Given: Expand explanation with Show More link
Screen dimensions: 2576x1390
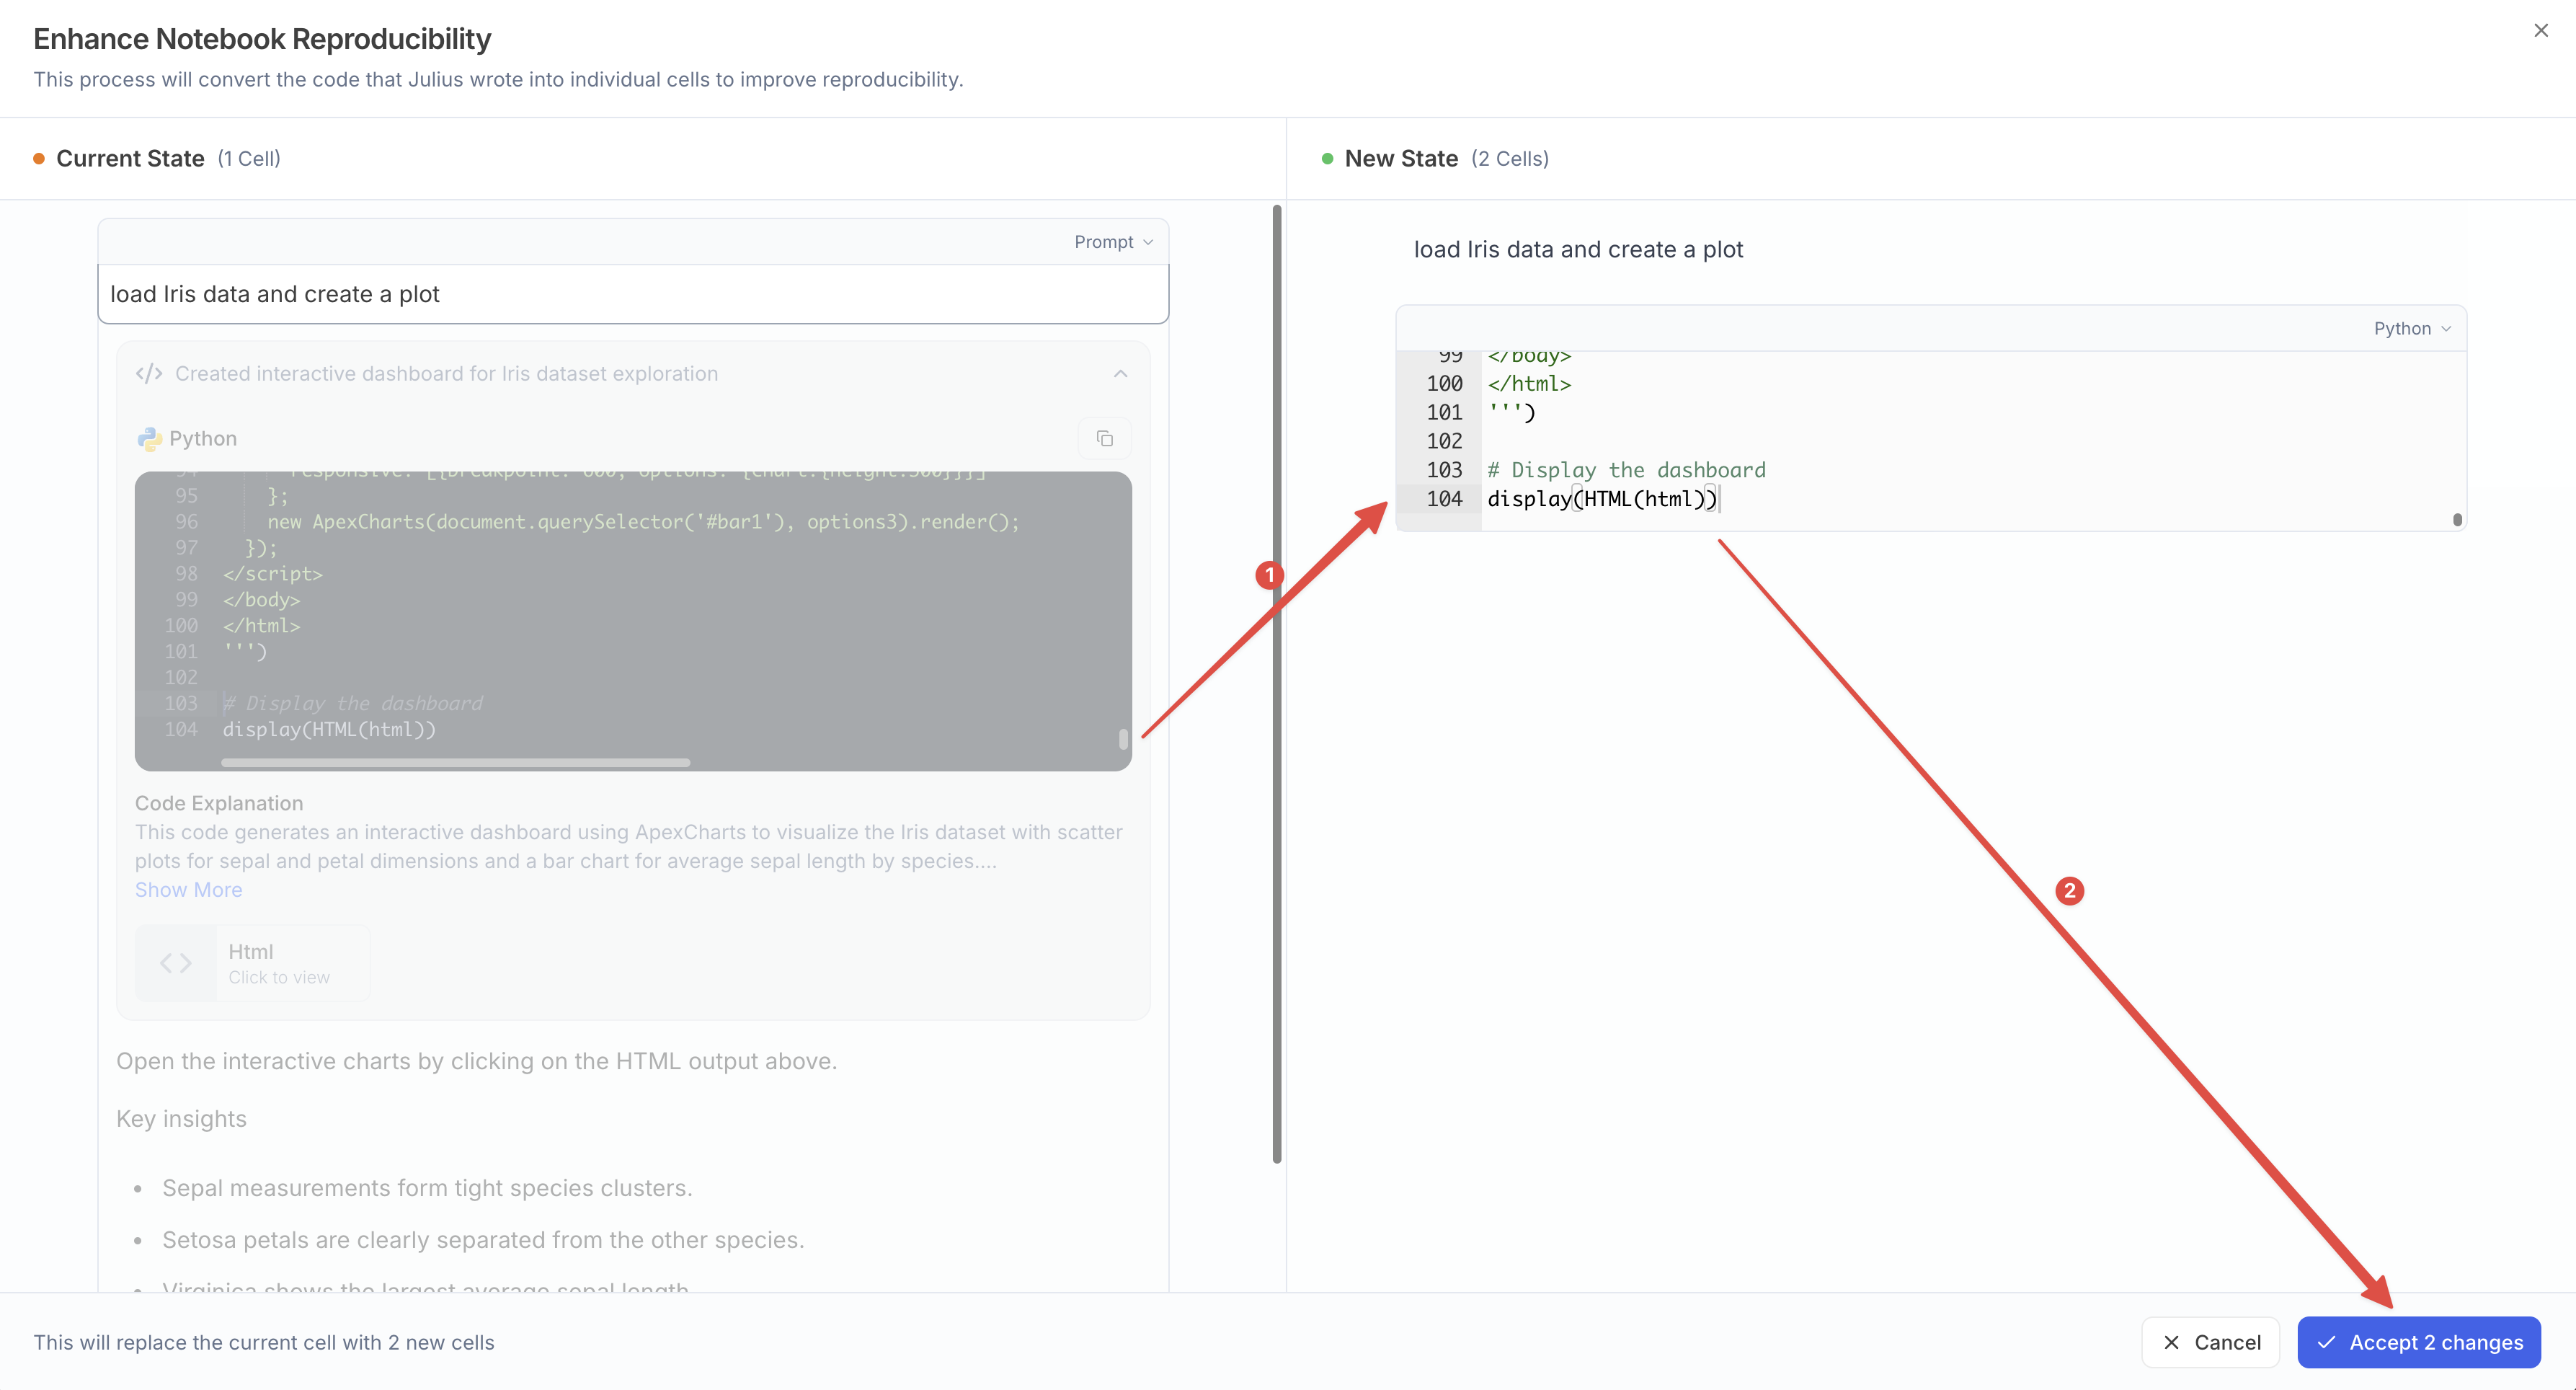Looking at the screenshot, I should (x=188, y=889).
